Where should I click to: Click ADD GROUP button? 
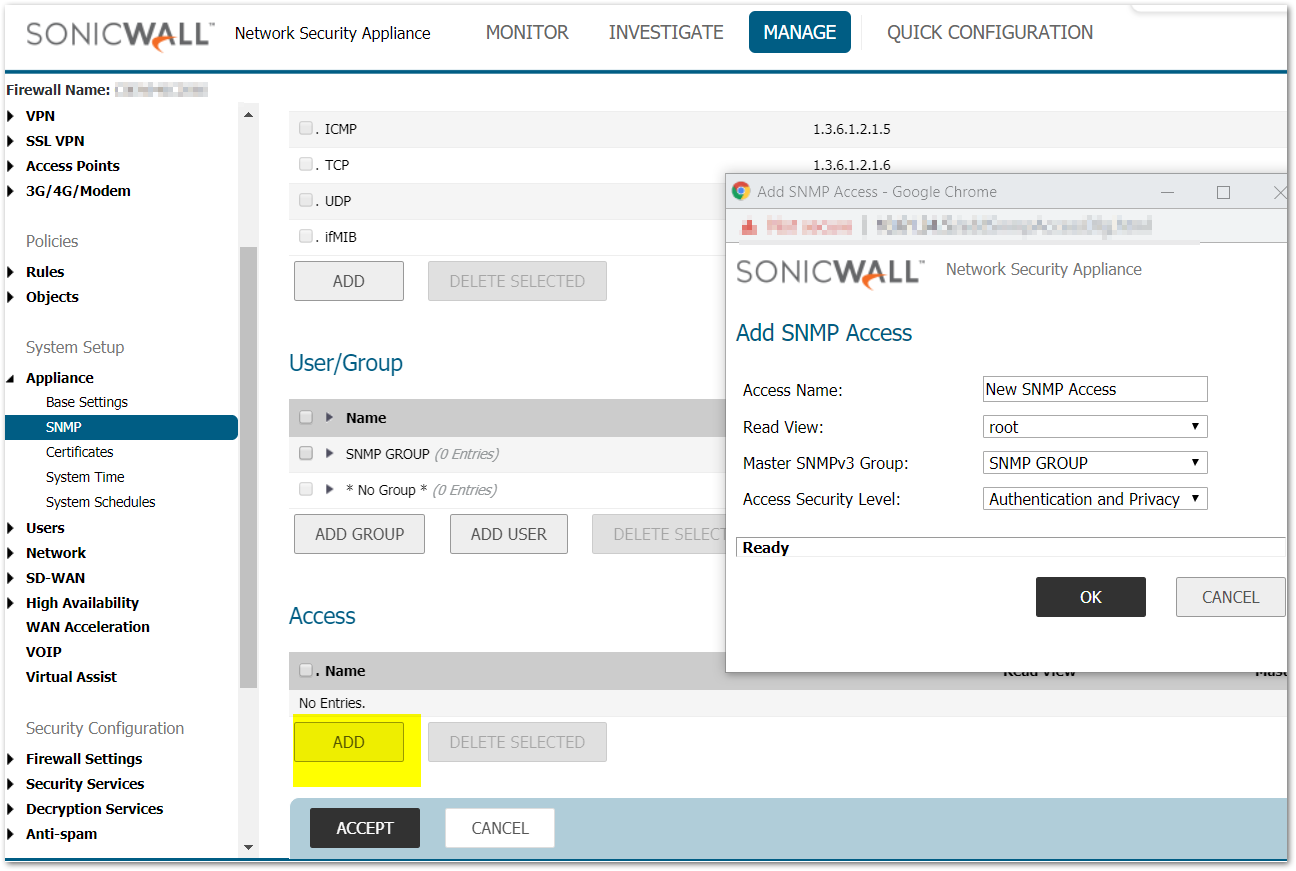point(359,534)
